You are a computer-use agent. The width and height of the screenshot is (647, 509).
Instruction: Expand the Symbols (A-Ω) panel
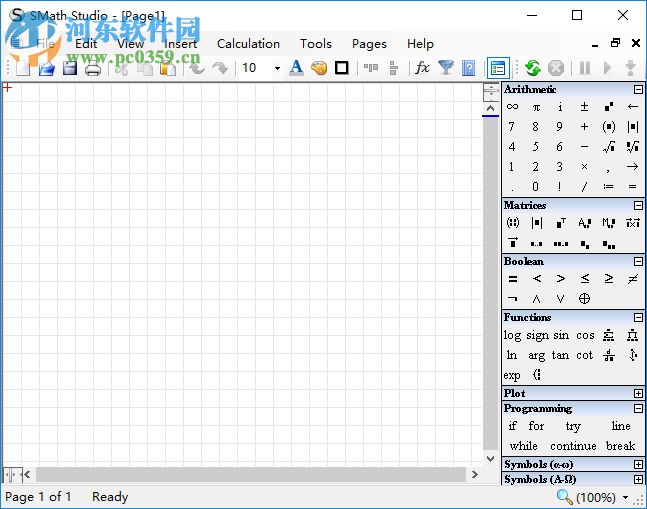(x=638, y=479)
